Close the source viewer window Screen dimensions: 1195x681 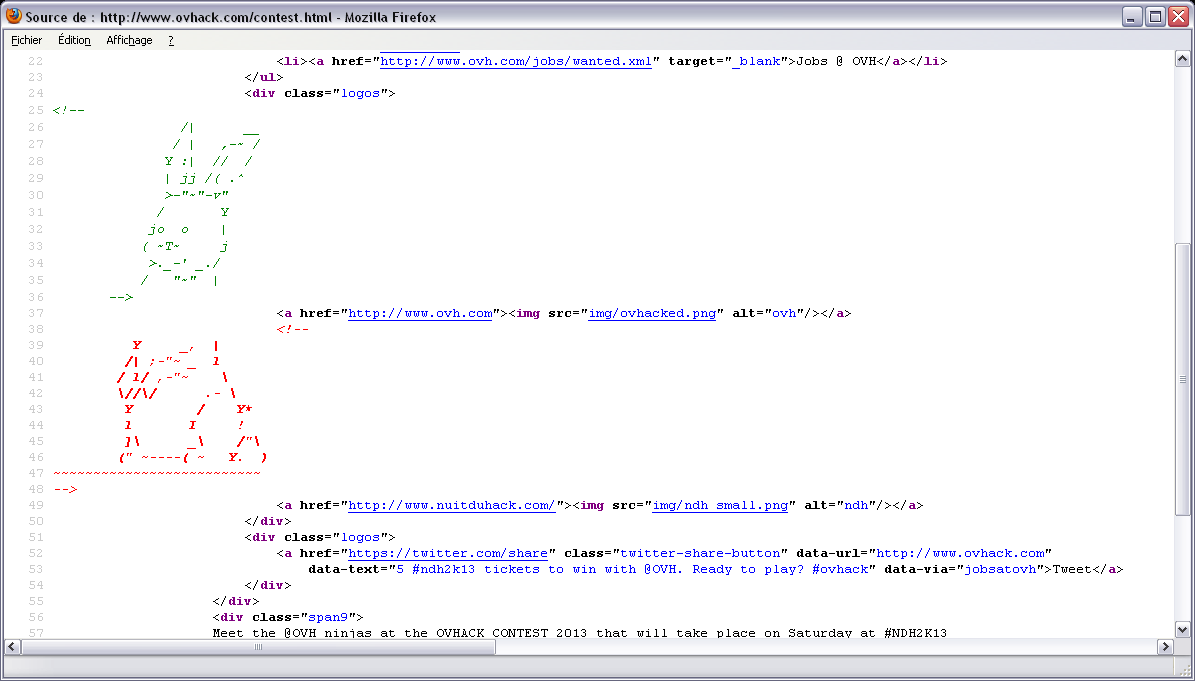pyautogui.click(x=1179, y=17)
